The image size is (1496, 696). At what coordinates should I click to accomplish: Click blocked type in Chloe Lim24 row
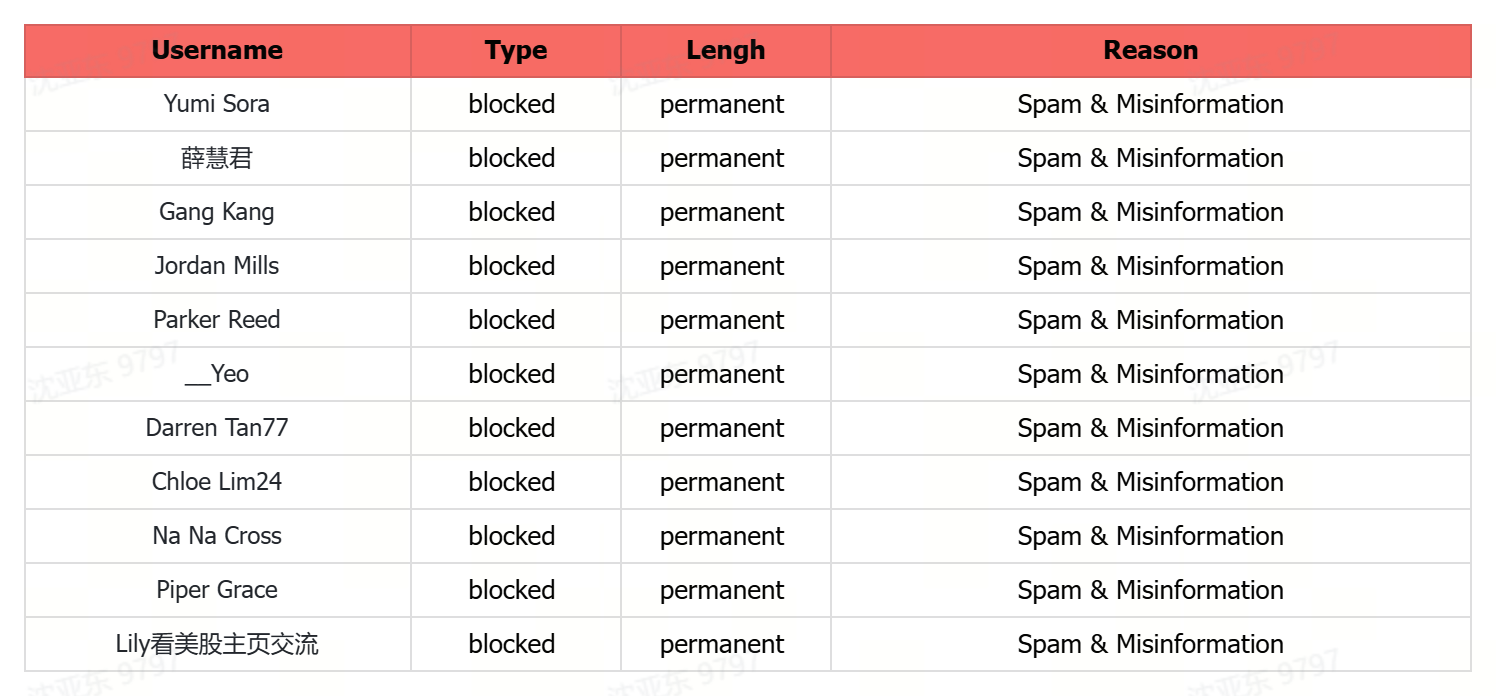tap(512, 482)
